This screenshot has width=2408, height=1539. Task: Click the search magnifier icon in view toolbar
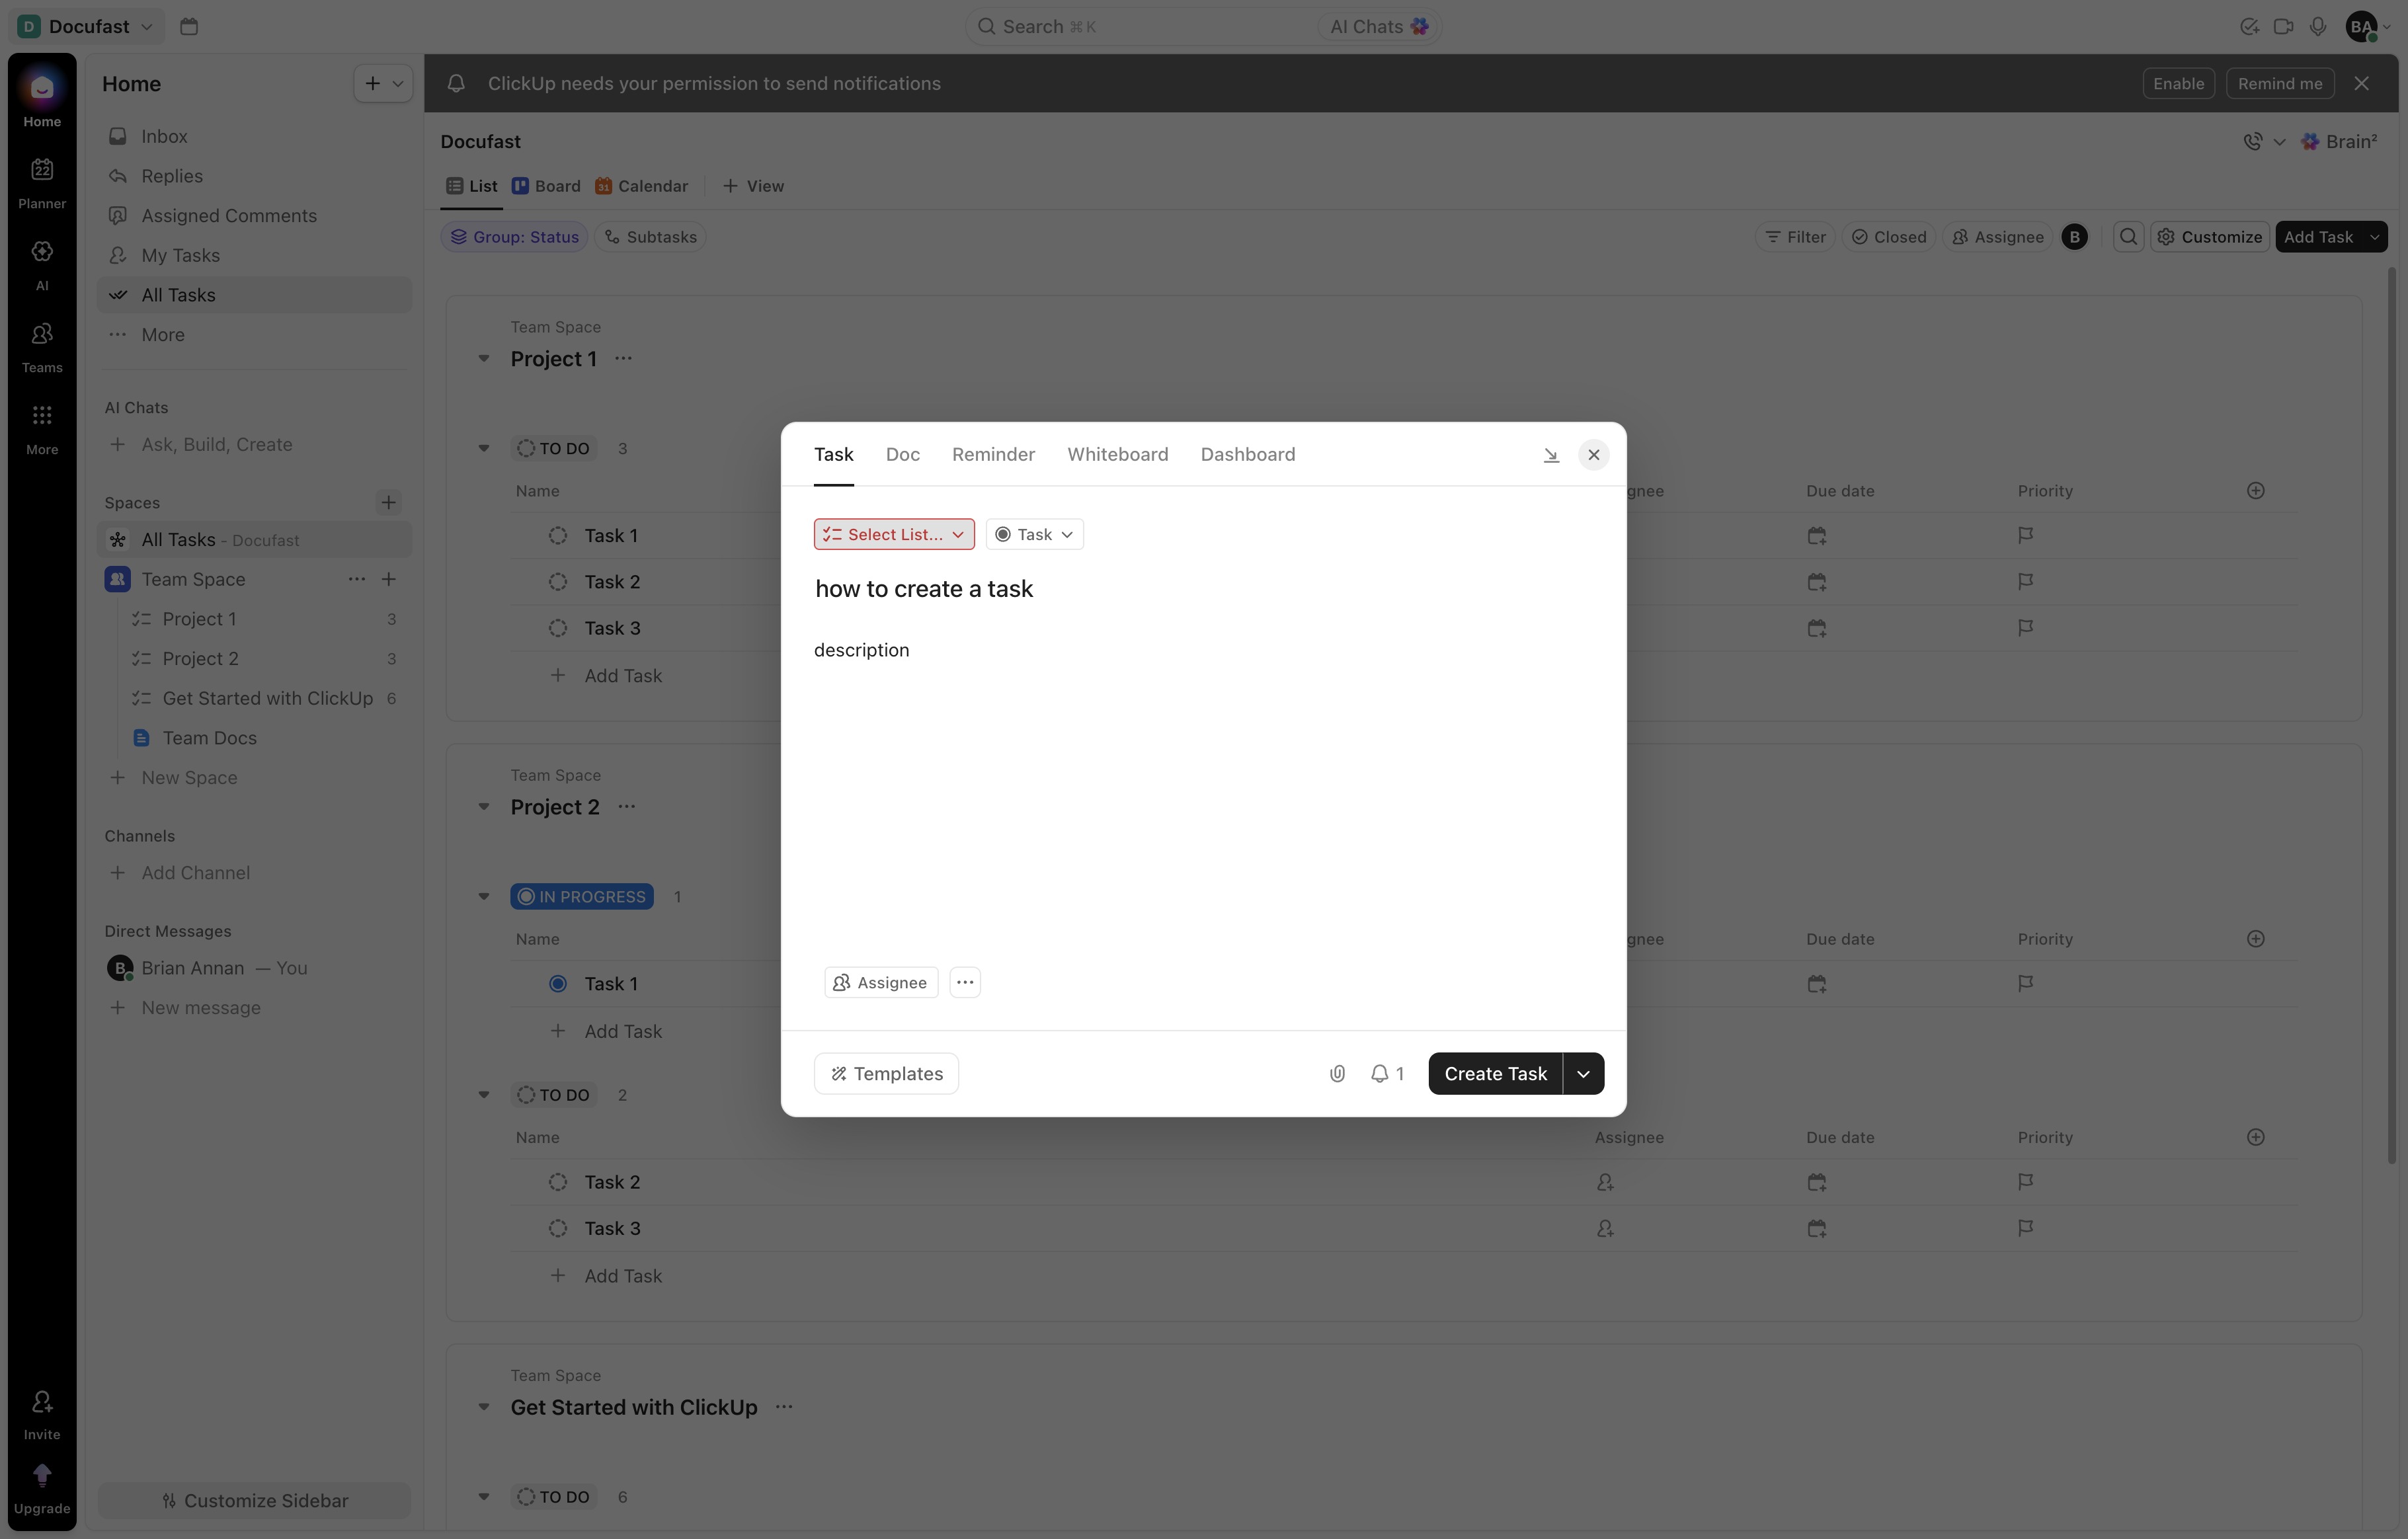pos(2128,237)
